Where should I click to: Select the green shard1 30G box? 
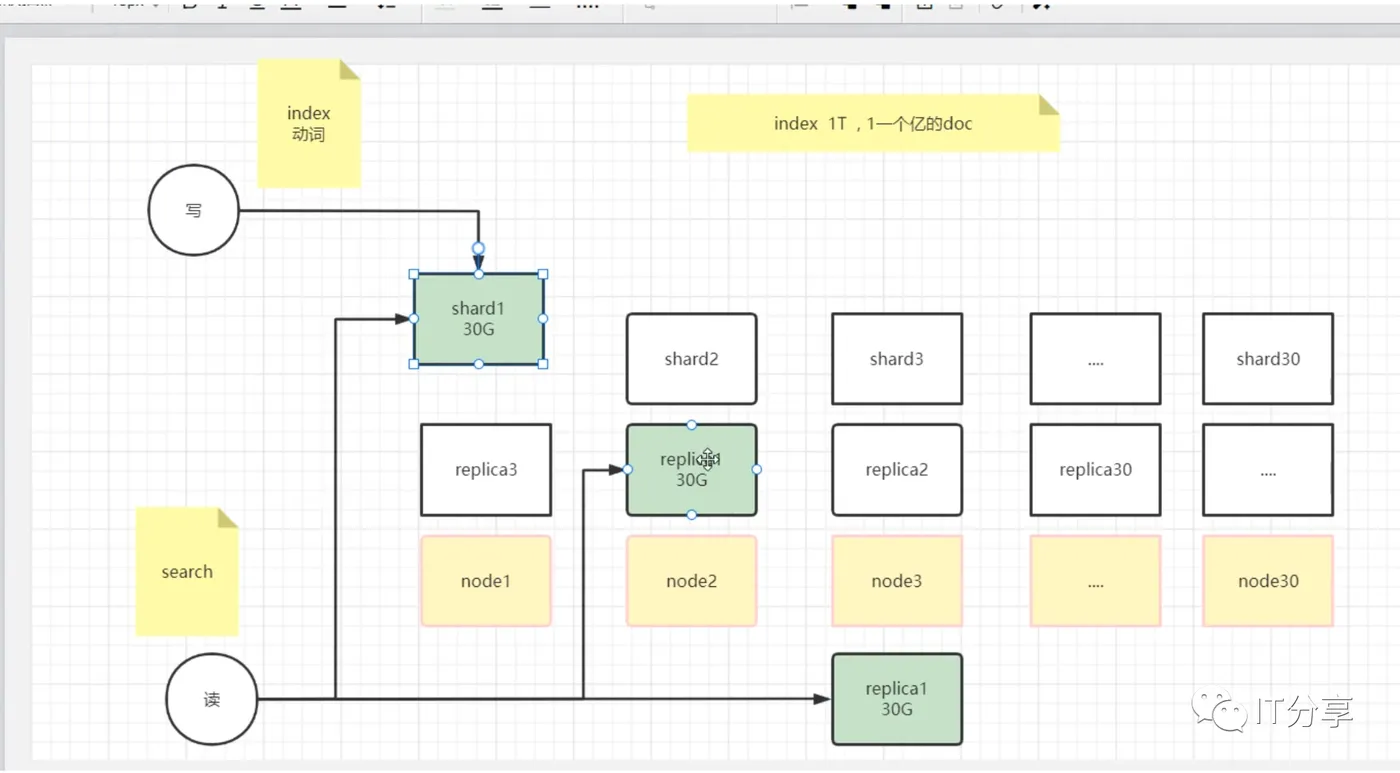tap(479, 319)
